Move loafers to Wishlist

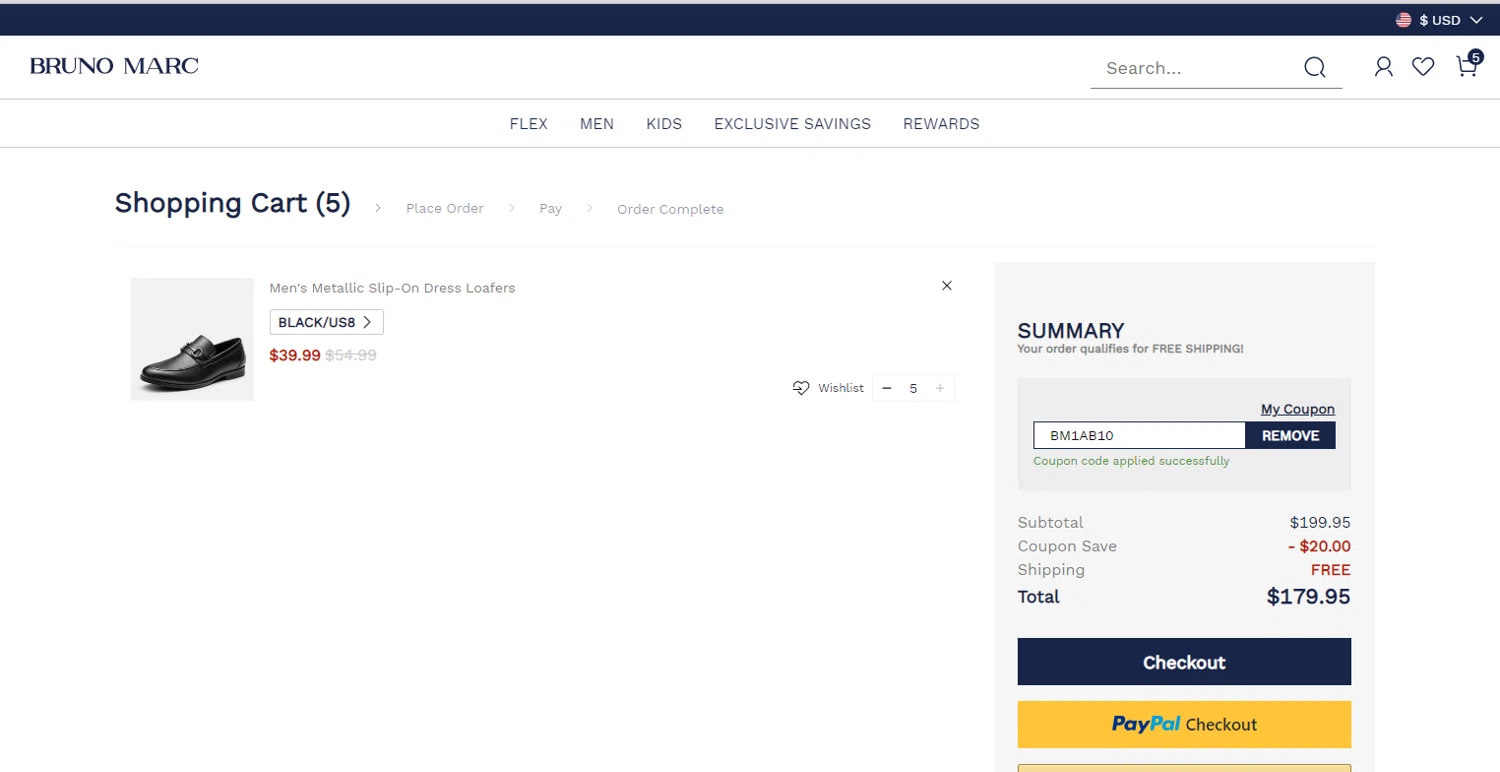828,388
